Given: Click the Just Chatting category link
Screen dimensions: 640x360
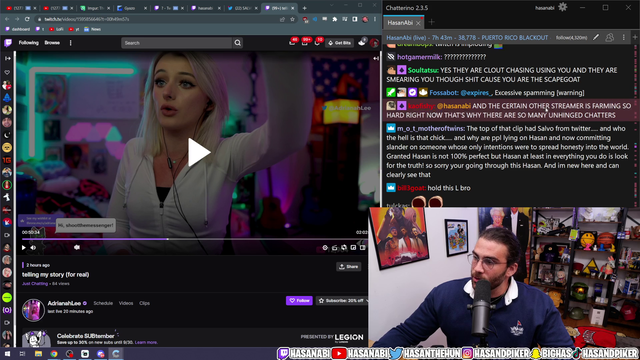Looking at the screenshot, I should point(35,284).
